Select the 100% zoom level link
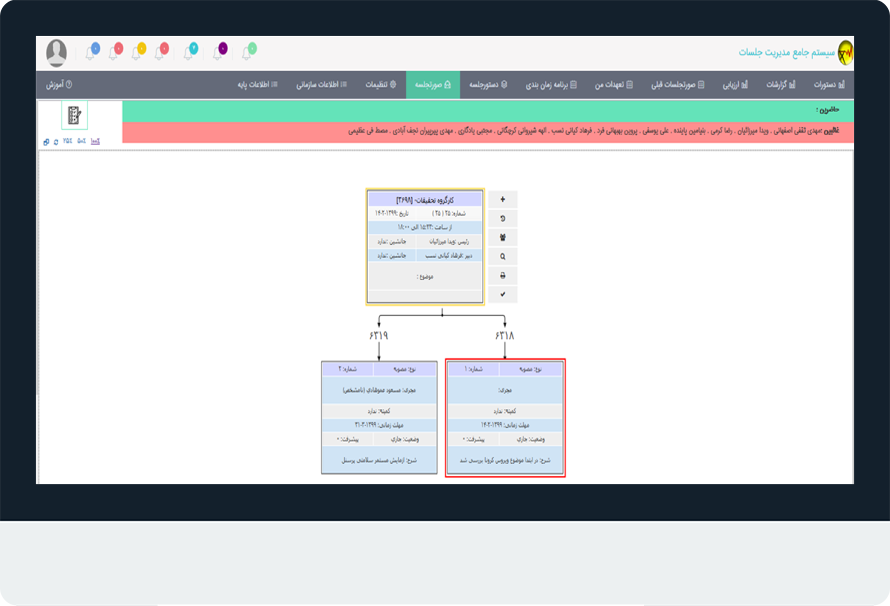 tap(95, 141)
